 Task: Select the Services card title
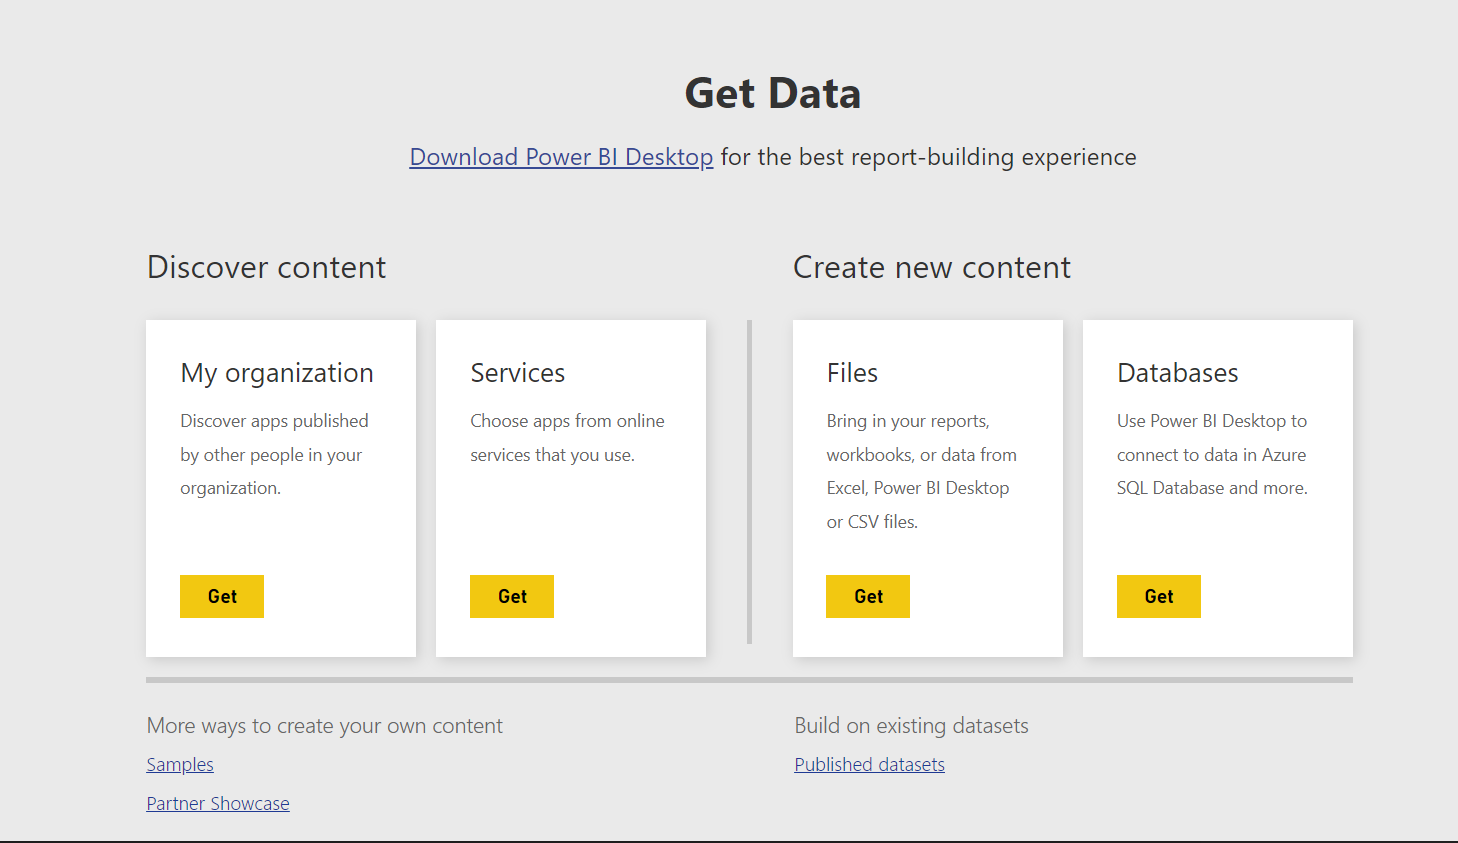pos(518,373)
